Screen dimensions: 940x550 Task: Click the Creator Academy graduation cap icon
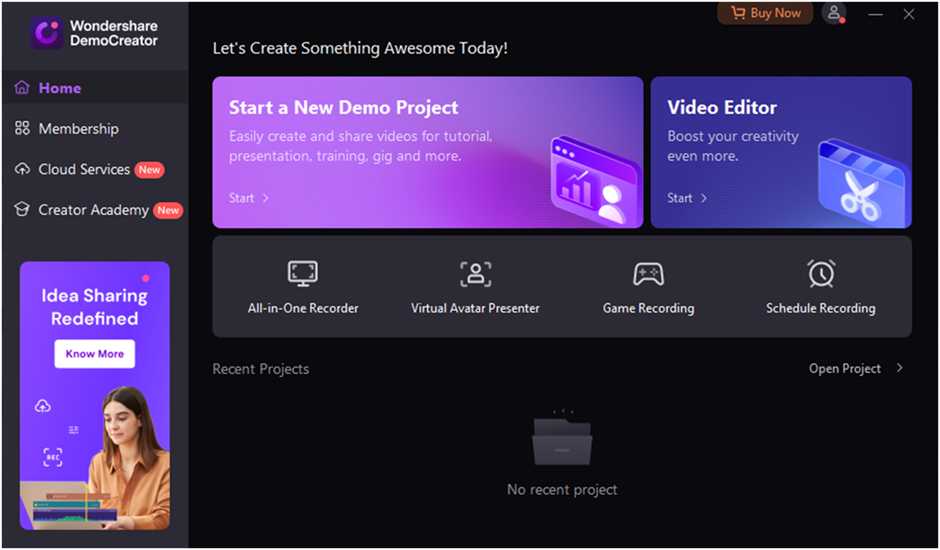point(22,210)
